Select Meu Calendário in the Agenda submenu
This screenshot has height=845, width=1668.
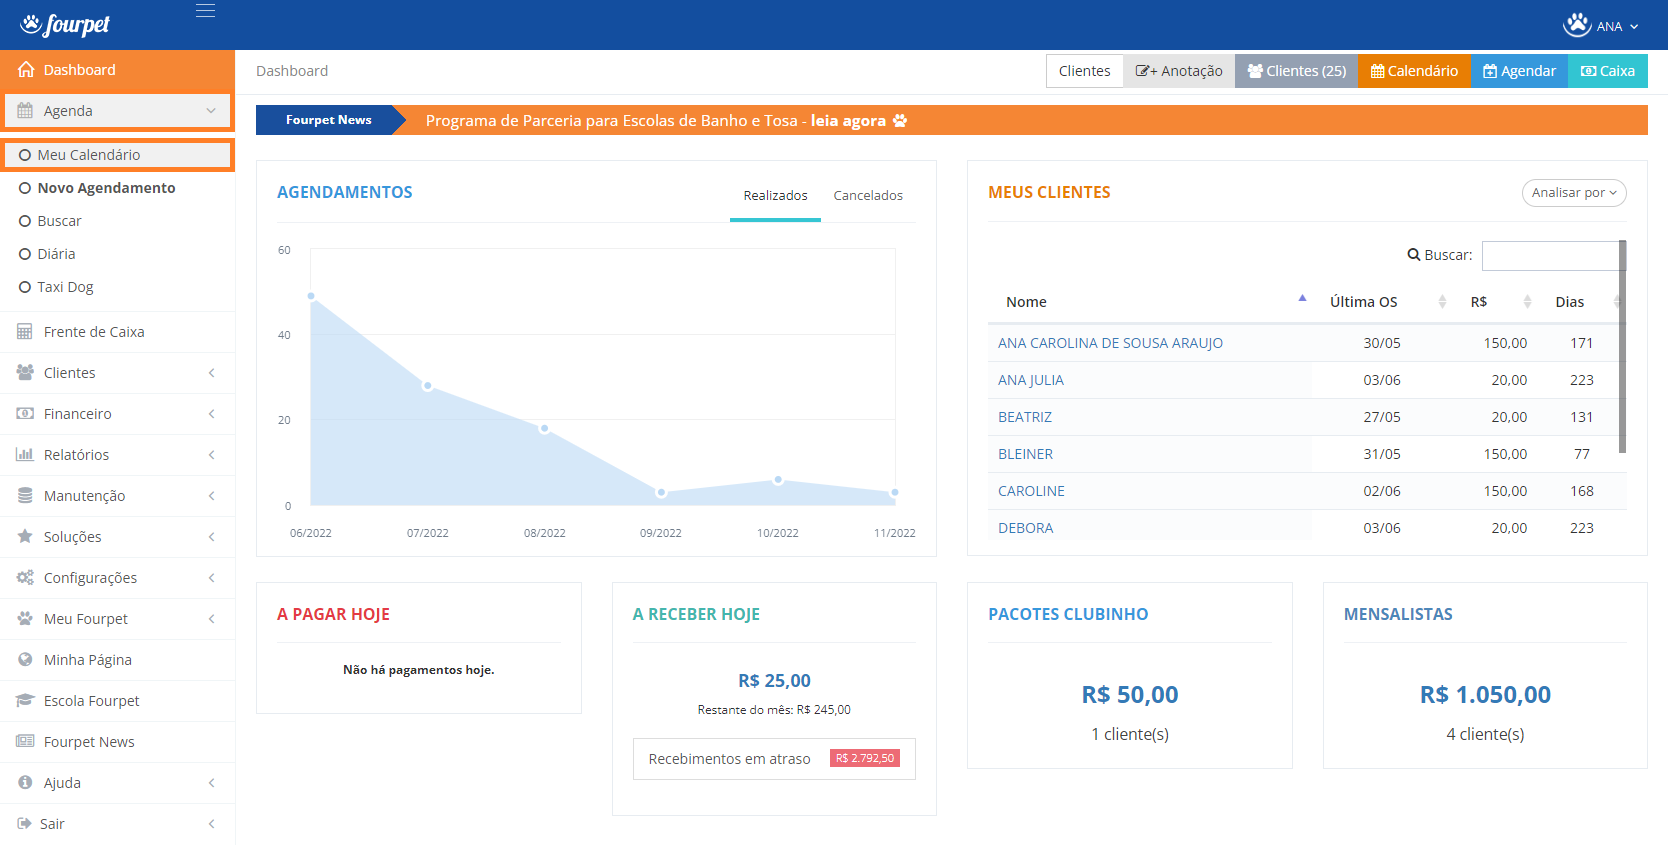(118, 155)
